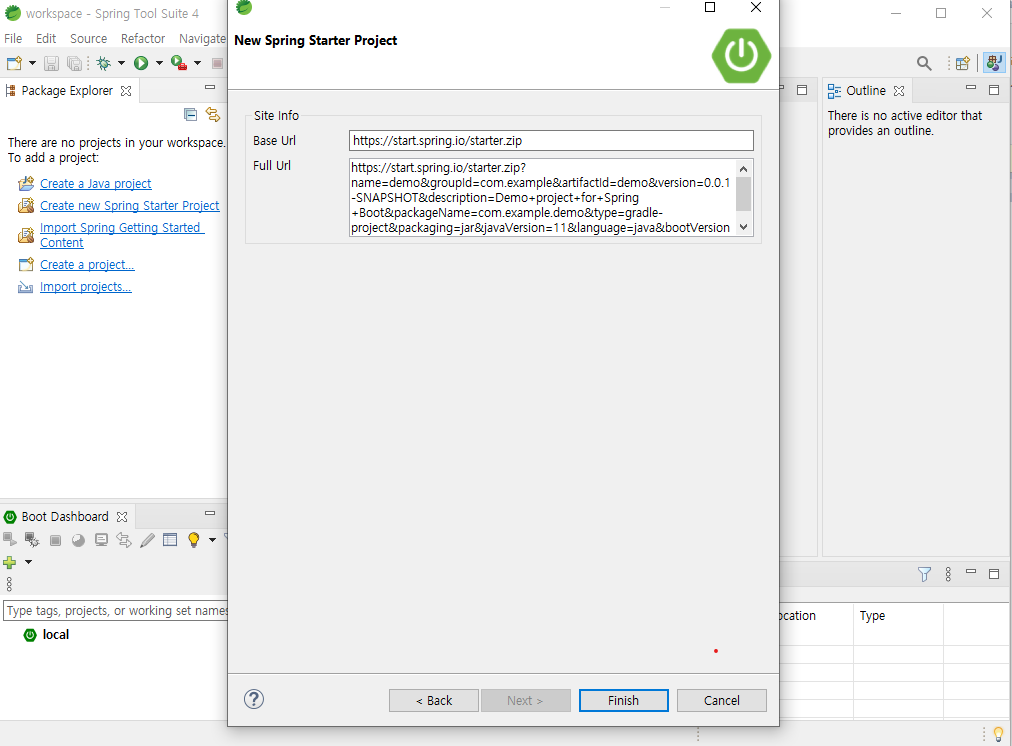Click Open Console monitor icon in Boot Dashboard

click(x=101, y=540)
